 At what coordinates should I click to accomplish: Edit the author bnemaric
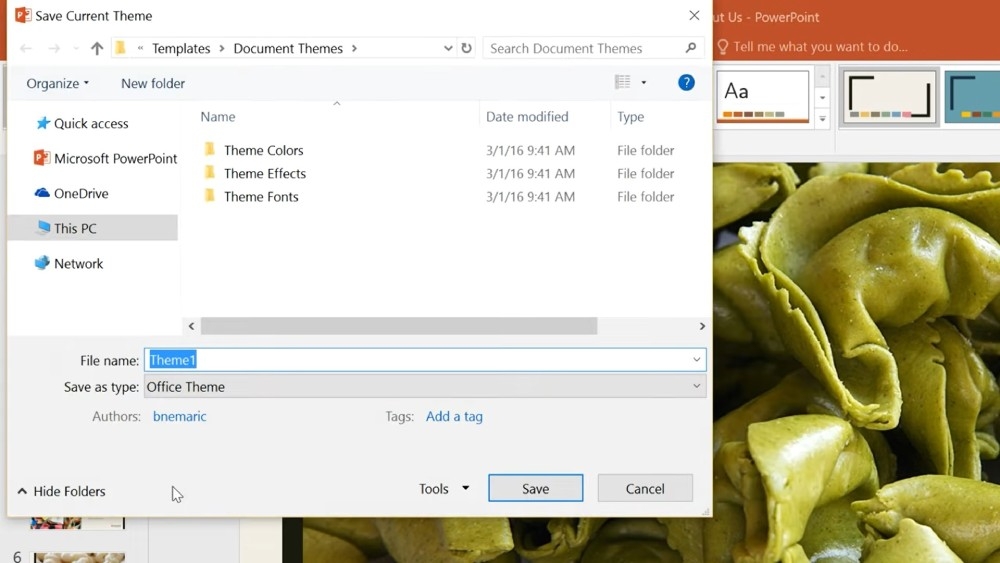pyautogui.click(x=179, y=416)
